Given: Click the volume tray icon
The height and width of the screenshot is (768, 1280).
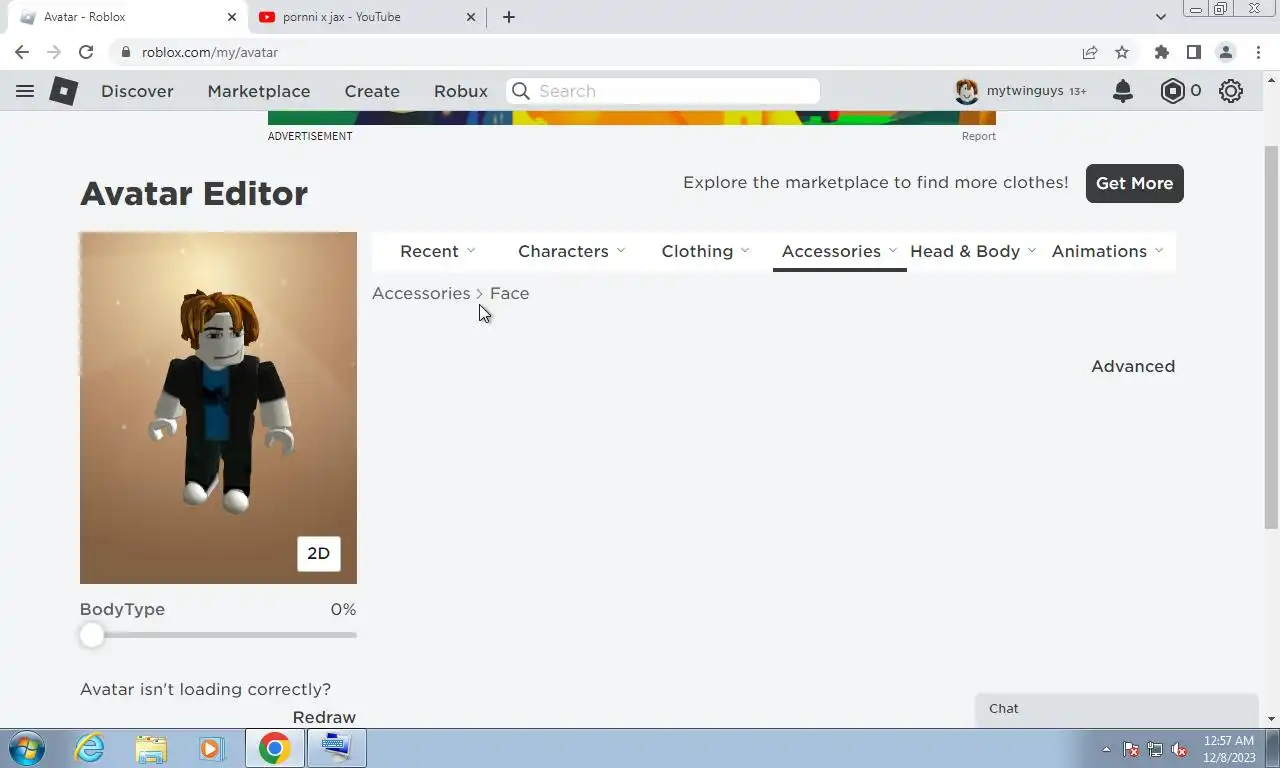Looking at the screenshot, I should click(1179, 749).
